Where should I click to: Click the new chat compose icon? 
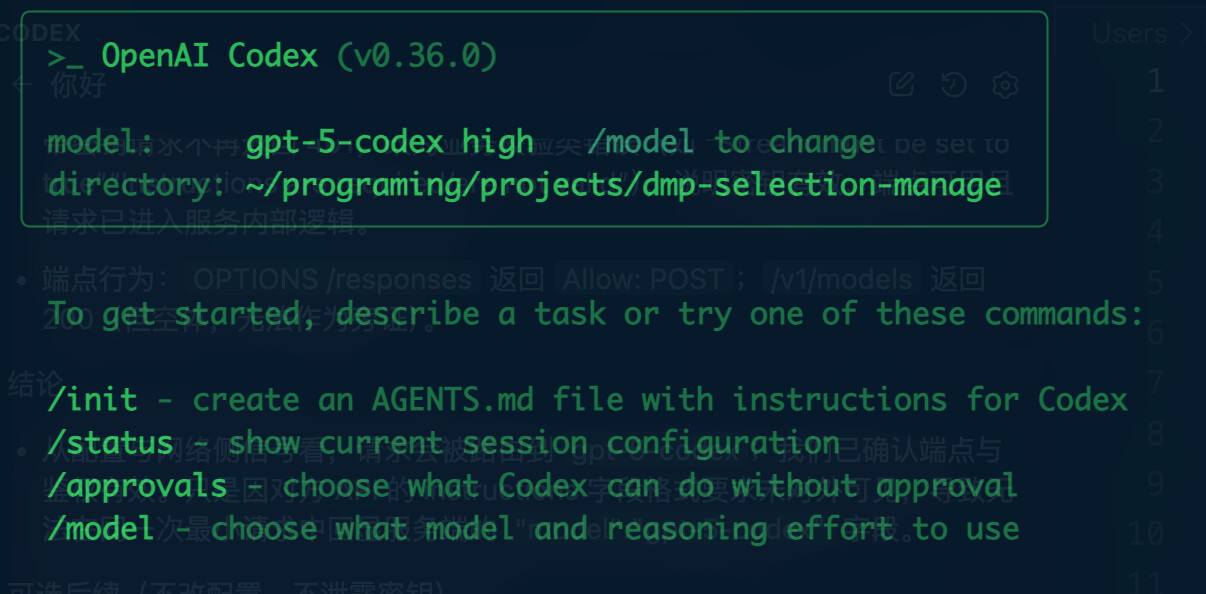point(901,85)
